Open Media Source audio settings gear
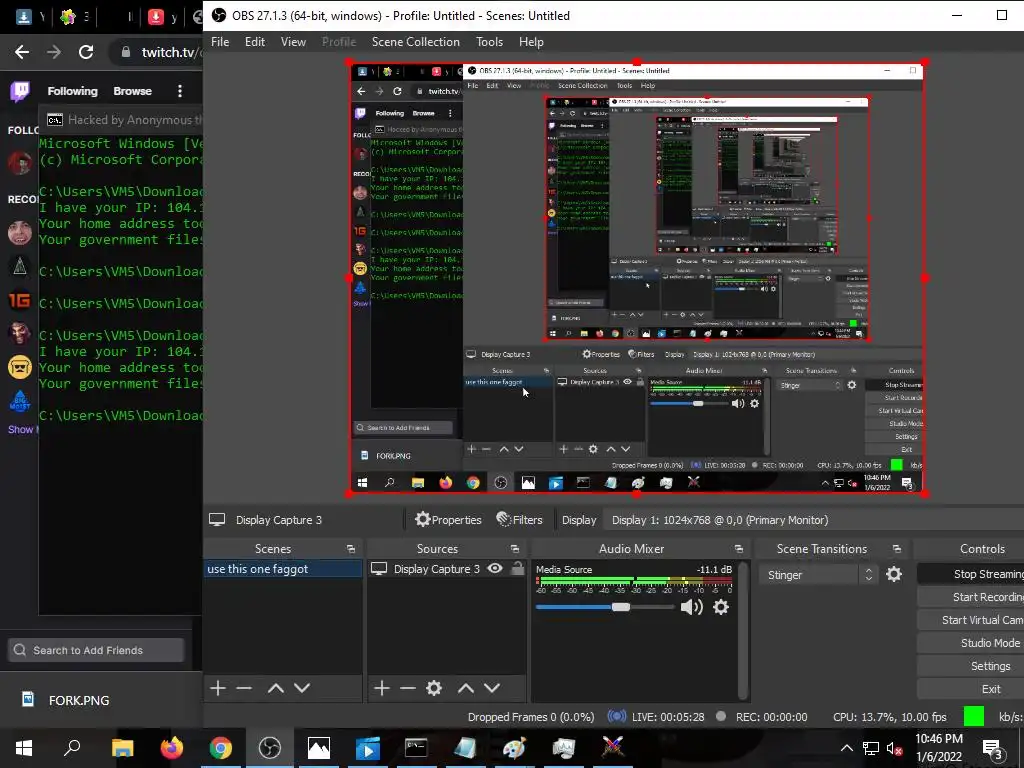The height and width of the screenshot is (768, 1024). (721, 607)
